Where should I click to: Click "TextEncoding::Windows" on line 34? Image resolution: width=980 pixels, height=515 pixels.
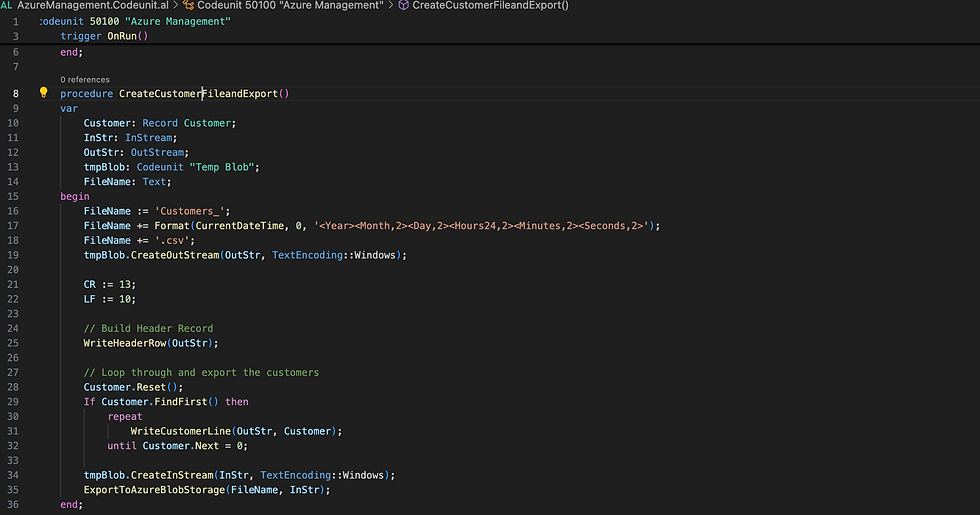[x=322, y=476]
